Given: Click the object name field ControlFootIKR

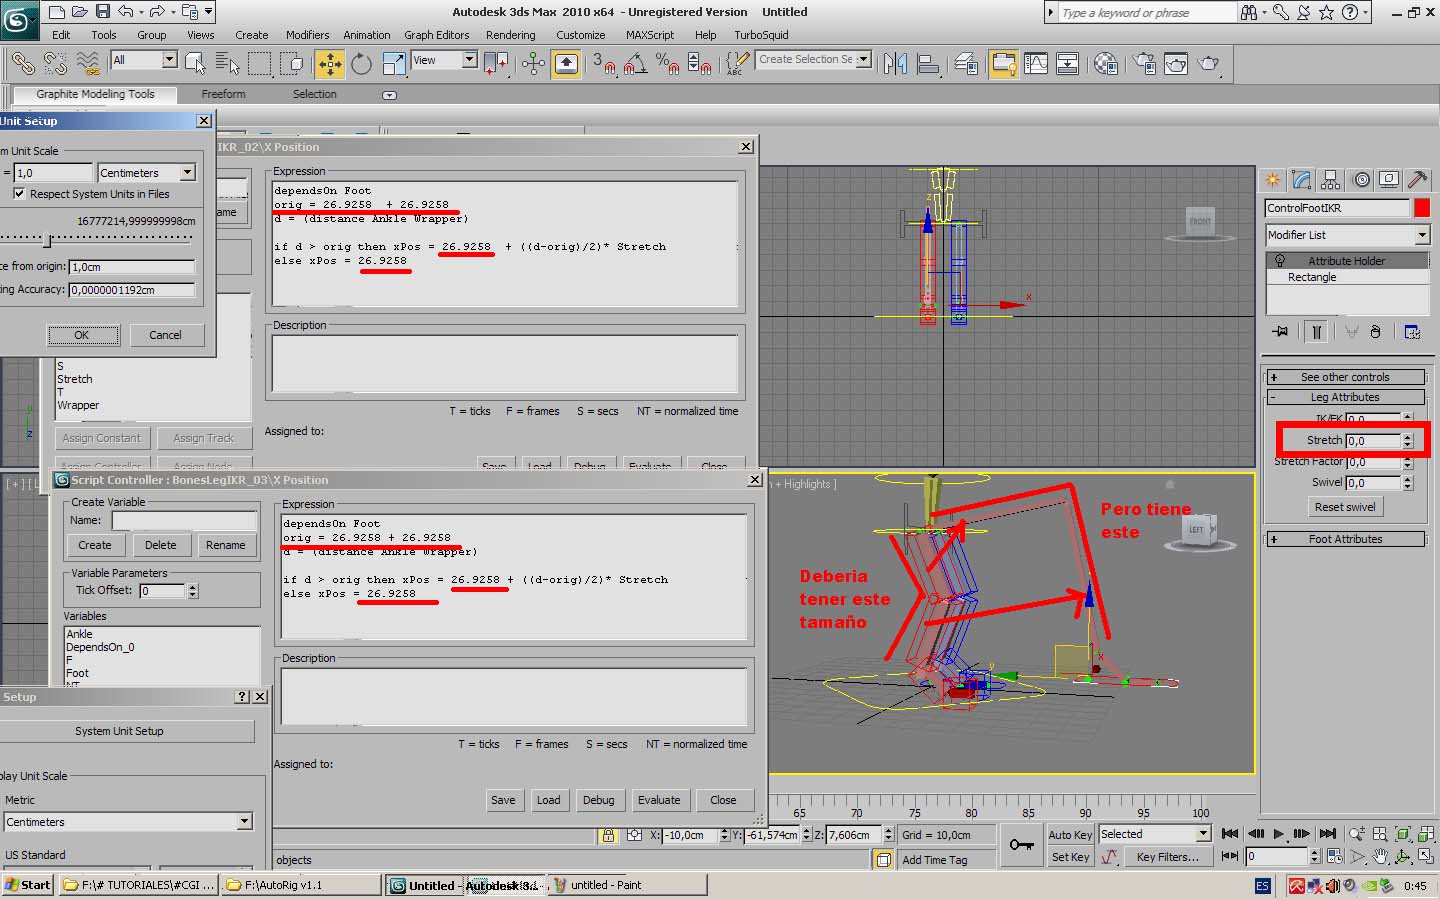Looking at the screenshot, I should (x=1337, y=208).
